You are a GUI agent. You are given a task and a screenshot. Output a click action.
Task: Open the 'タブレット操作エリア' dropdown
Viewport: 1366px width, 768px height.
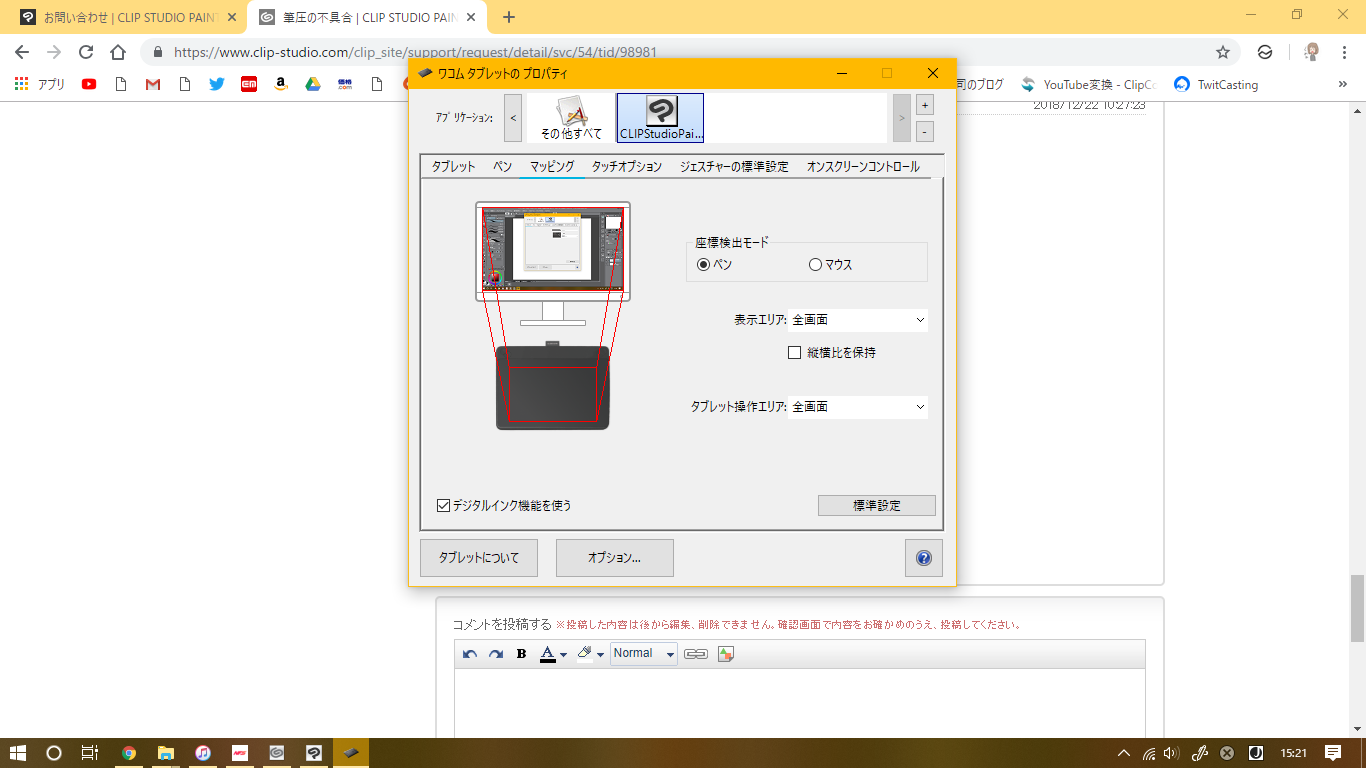click(858, 407)
